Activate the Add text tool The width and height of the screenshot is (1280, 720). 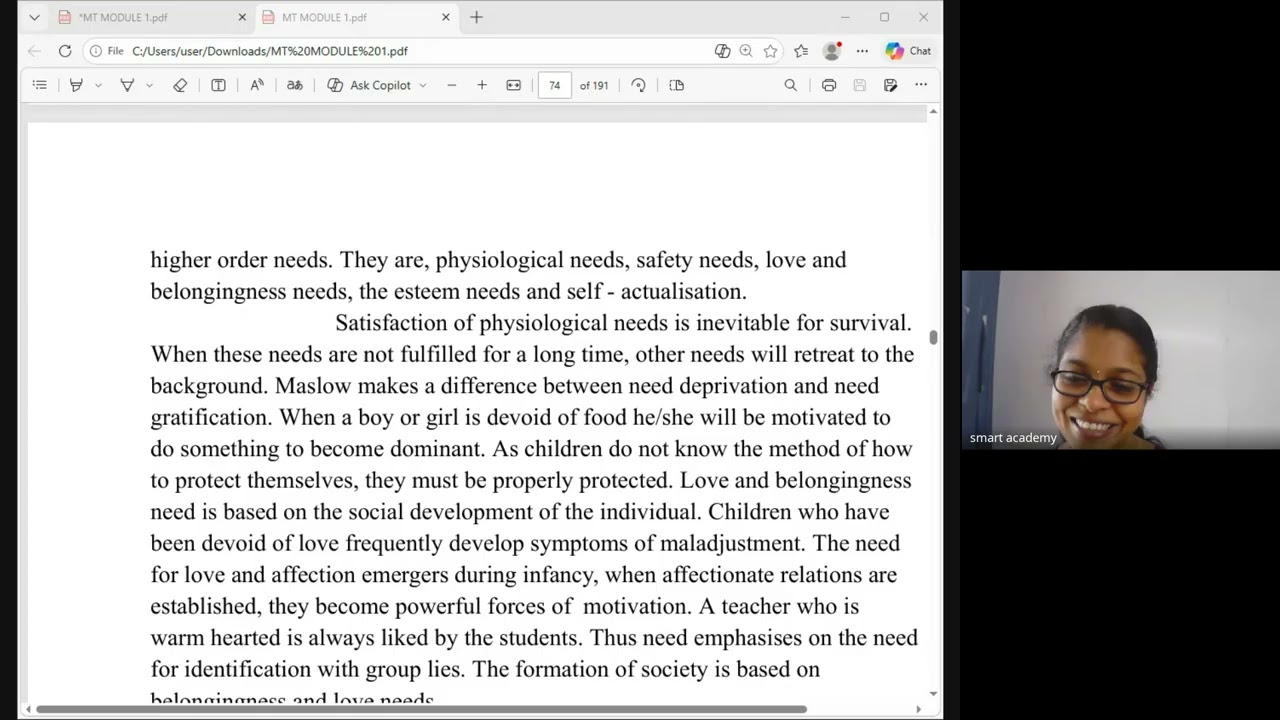click(218, 85)
